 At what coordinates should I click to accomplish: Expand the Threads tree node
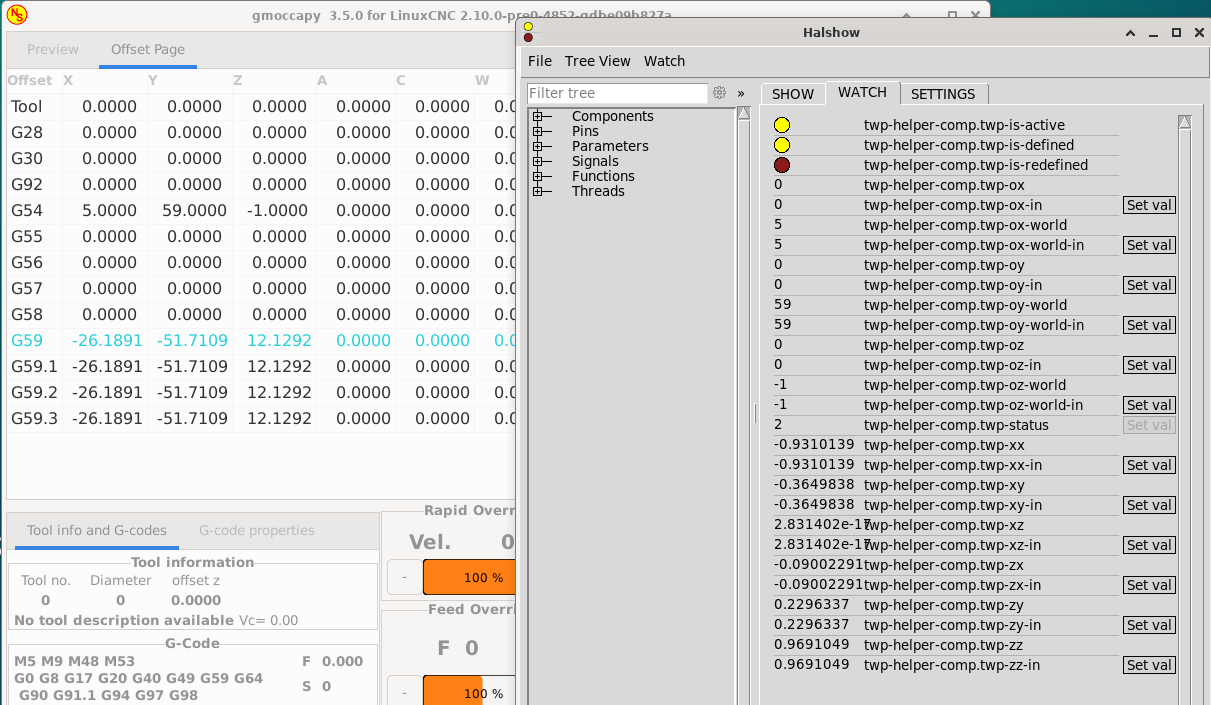point(538,191)
